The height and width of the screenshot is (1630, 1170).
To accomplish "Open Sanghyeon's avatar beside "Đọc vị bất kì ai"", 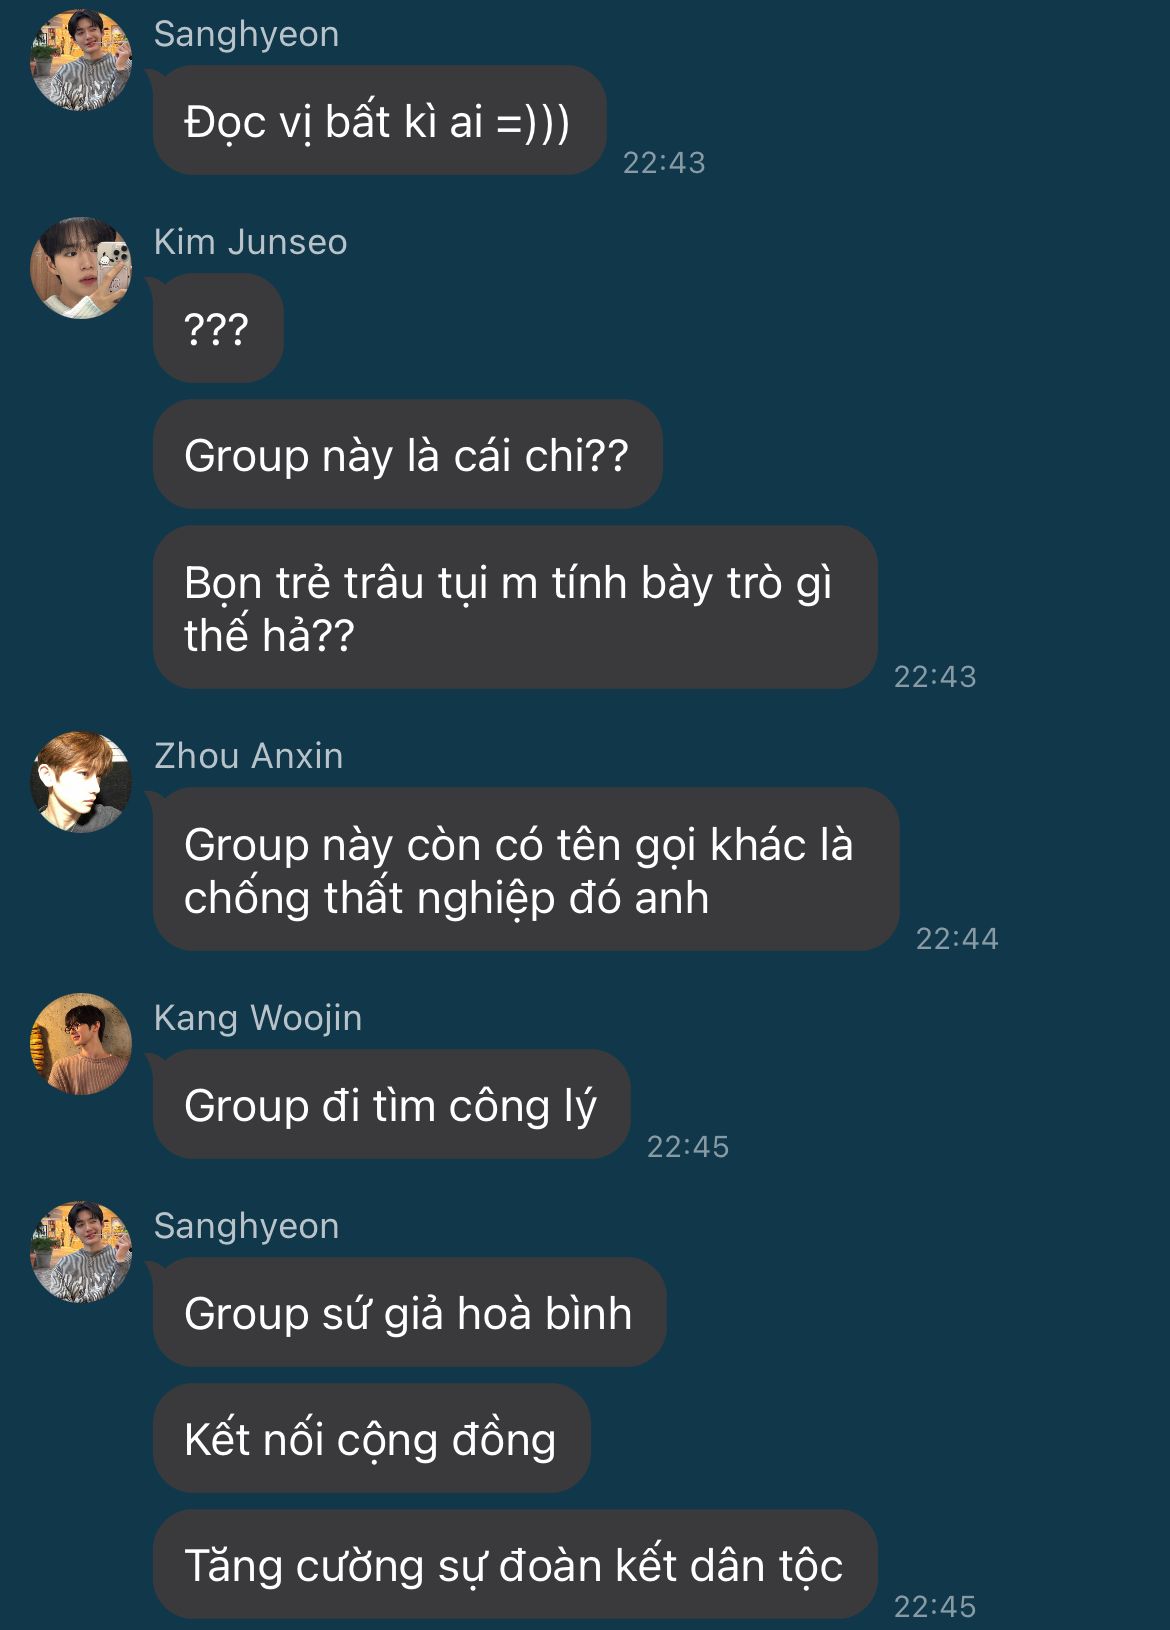I will pyautogui.click(x=81, y=60).
